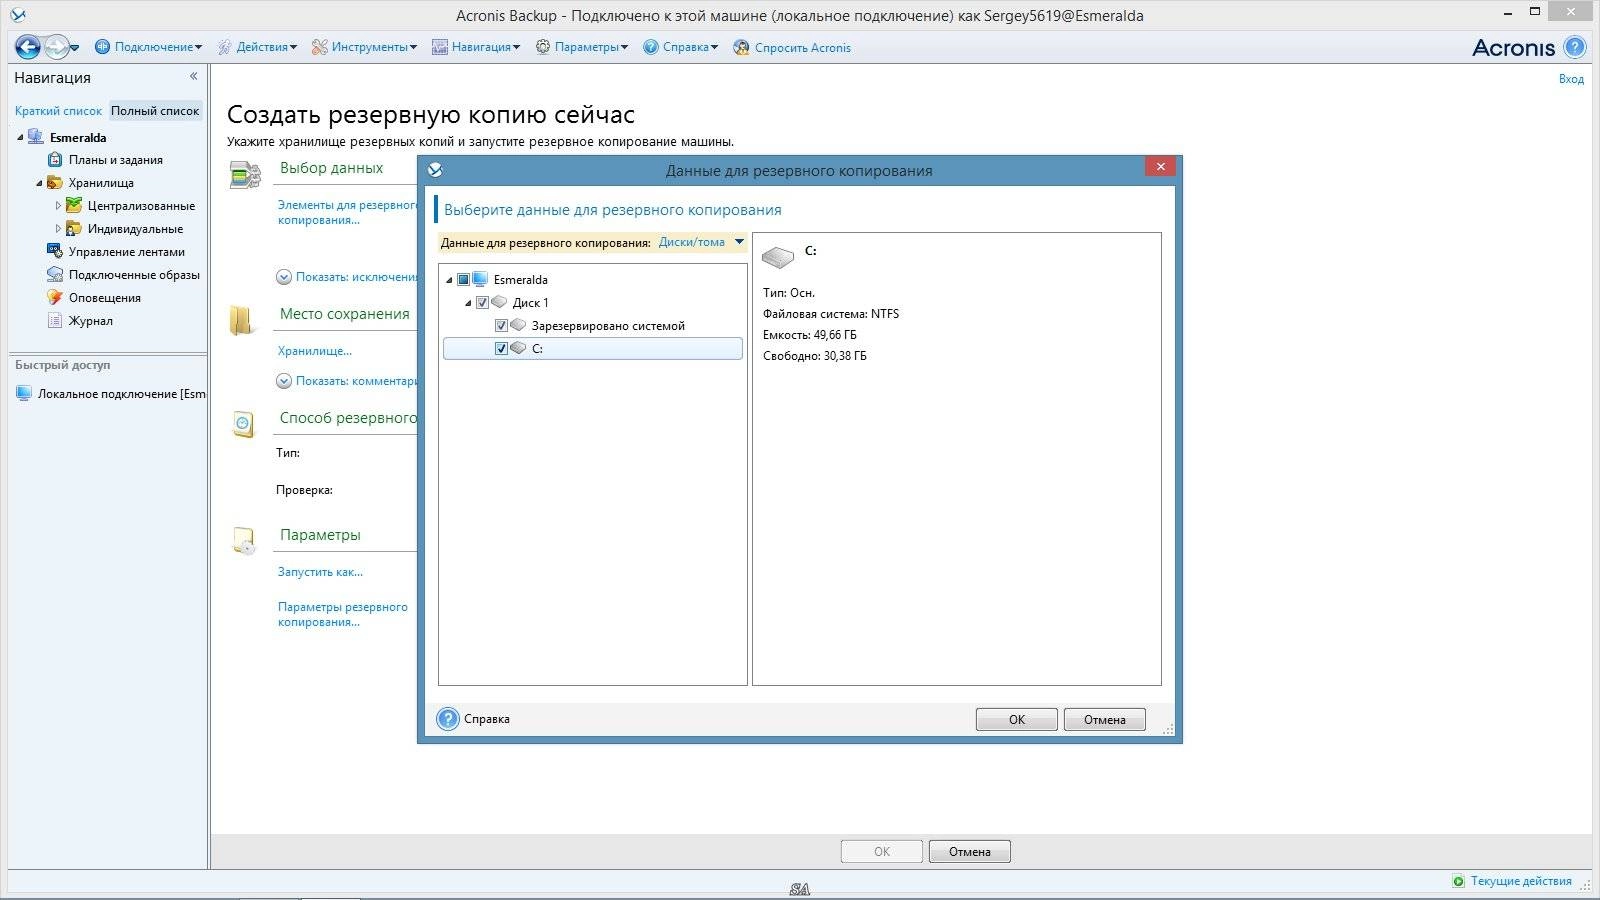Image resolution: width=1600 pixels, height=900 pixels.
Task: Click the Диск 1 disk icon
Action: (x=500, y=301)
